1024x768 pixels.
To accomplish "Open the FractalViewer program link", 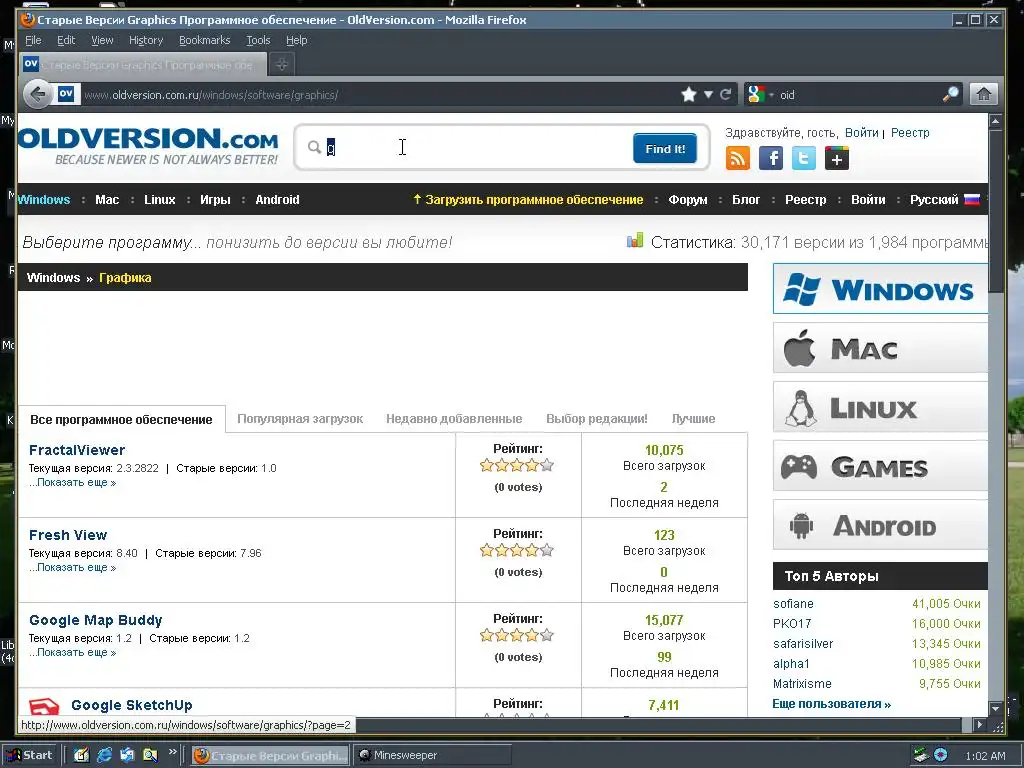I will point(77,450).
